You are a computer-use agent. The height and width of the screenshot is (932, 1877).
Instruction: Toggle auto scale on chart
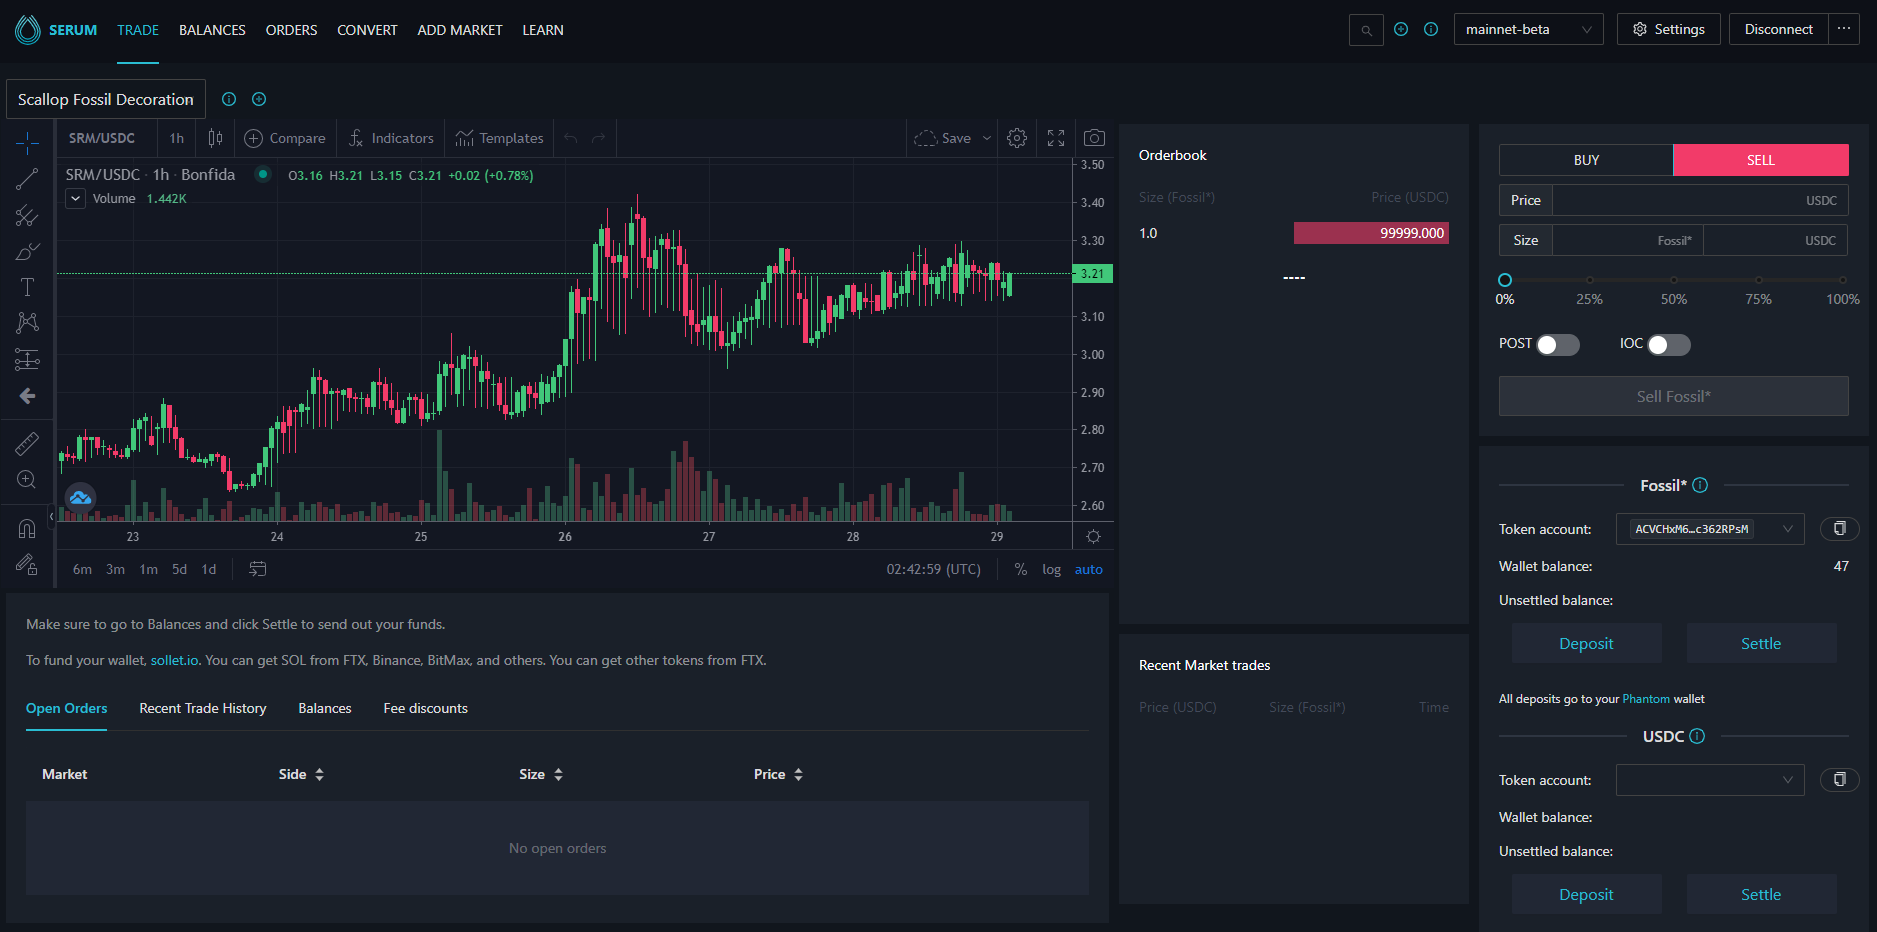pyautogui.click(x=1088, y=569)
